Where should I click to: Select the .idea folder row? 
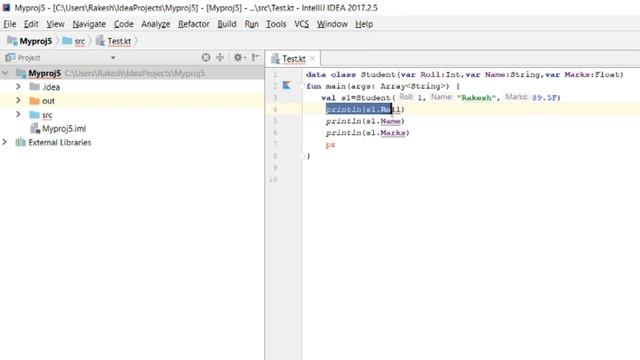point(132,87)
